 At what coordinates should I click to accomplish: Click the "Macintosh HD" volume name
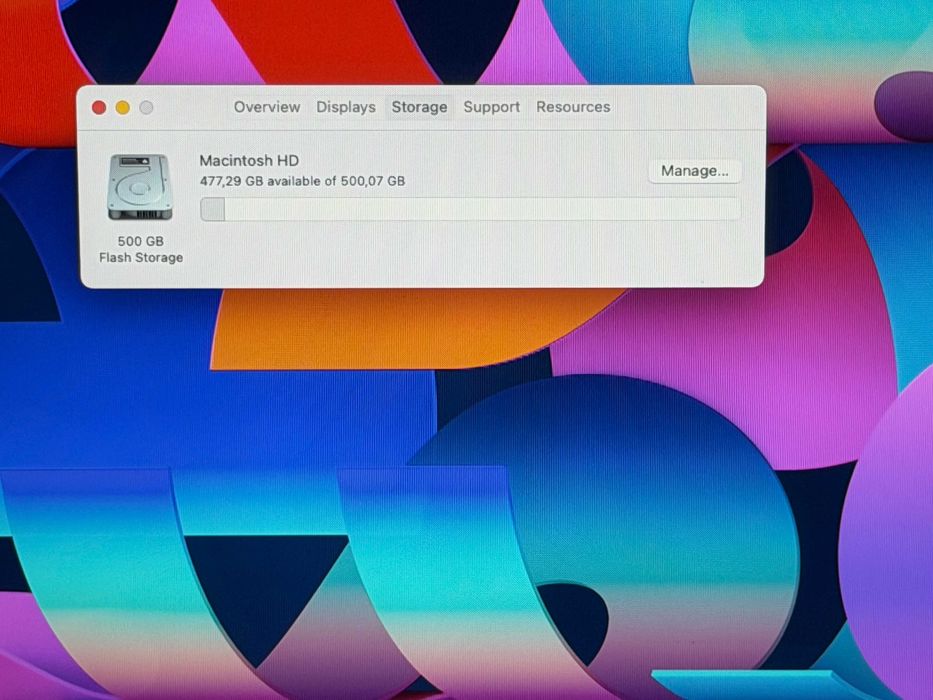[249, 161]
